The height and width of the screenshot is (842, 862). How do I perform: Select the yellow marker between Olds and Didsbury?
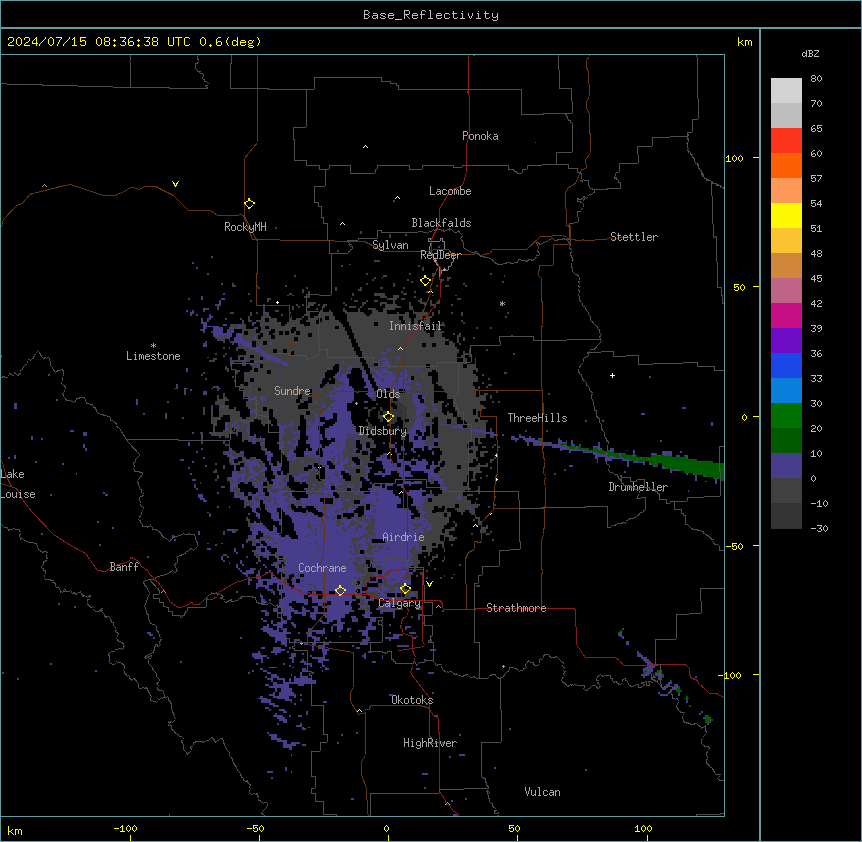coord(388,417)
